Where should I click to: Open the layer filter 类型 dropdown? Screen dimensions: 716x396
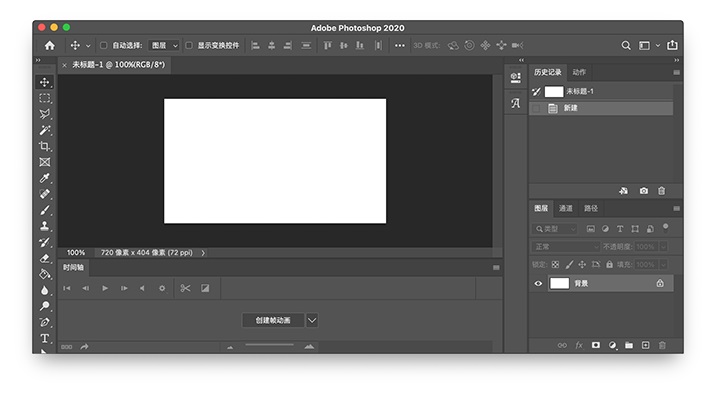554,229
